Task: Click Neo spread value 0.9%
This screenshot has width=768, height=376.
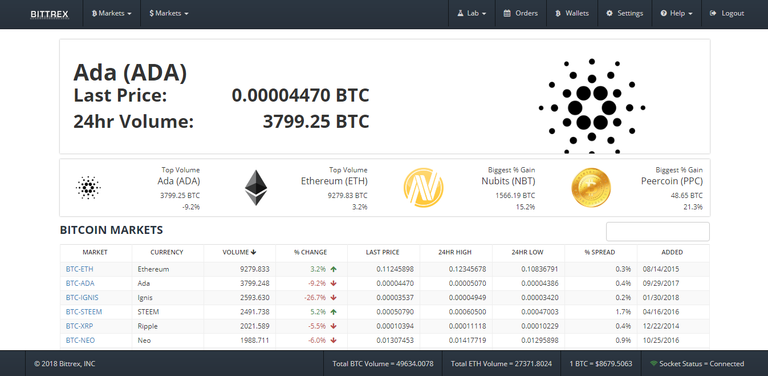Action: coord(624,340)
